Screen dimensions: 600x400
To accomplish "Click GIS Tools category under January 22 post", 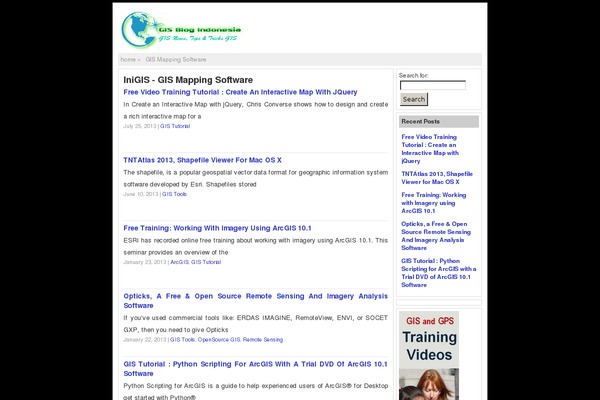I will [183, 340].
